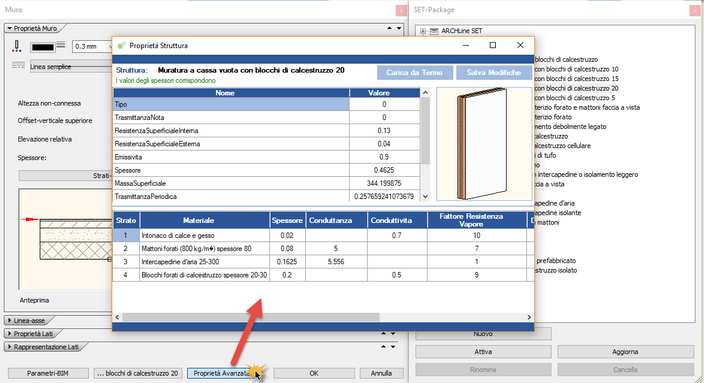Collapse the Proprietà Muro section
This screenshot has height=383, width=704.
[x=9, y=28]
